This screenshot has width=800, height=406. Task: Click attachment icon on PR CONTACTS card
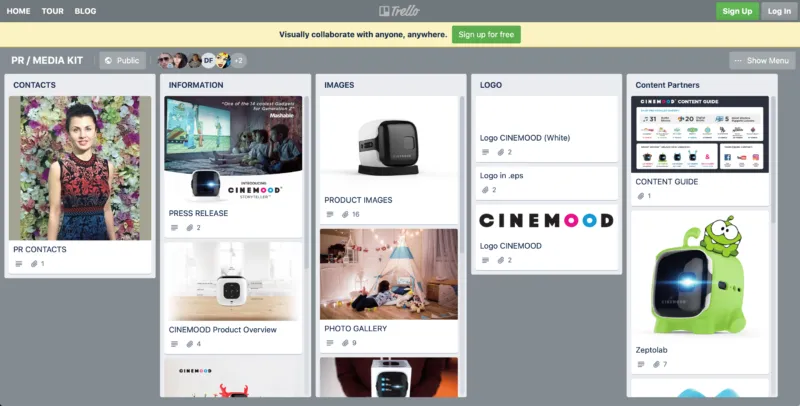click(x=34, y=264)
